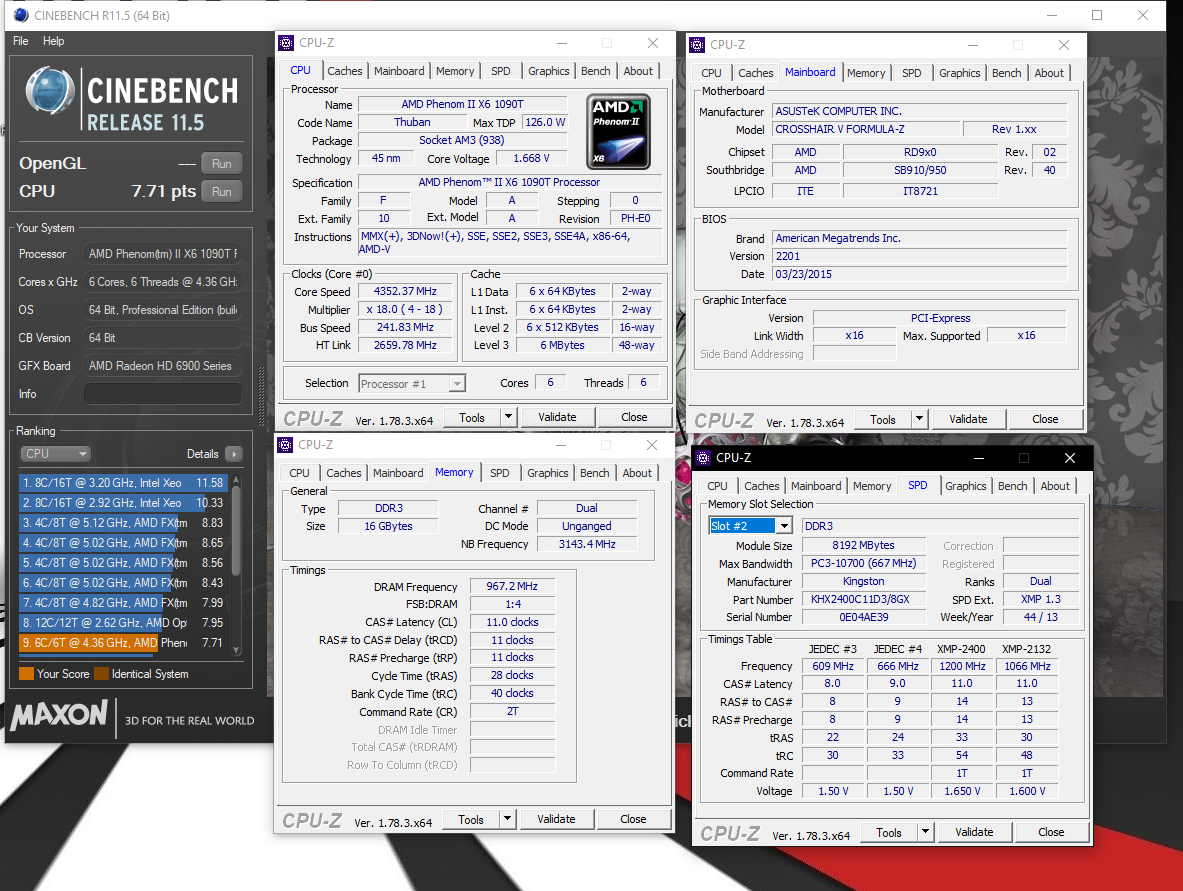Minimize the SPD CPU-Z window
1183x891 pixels.
[979, 458]
